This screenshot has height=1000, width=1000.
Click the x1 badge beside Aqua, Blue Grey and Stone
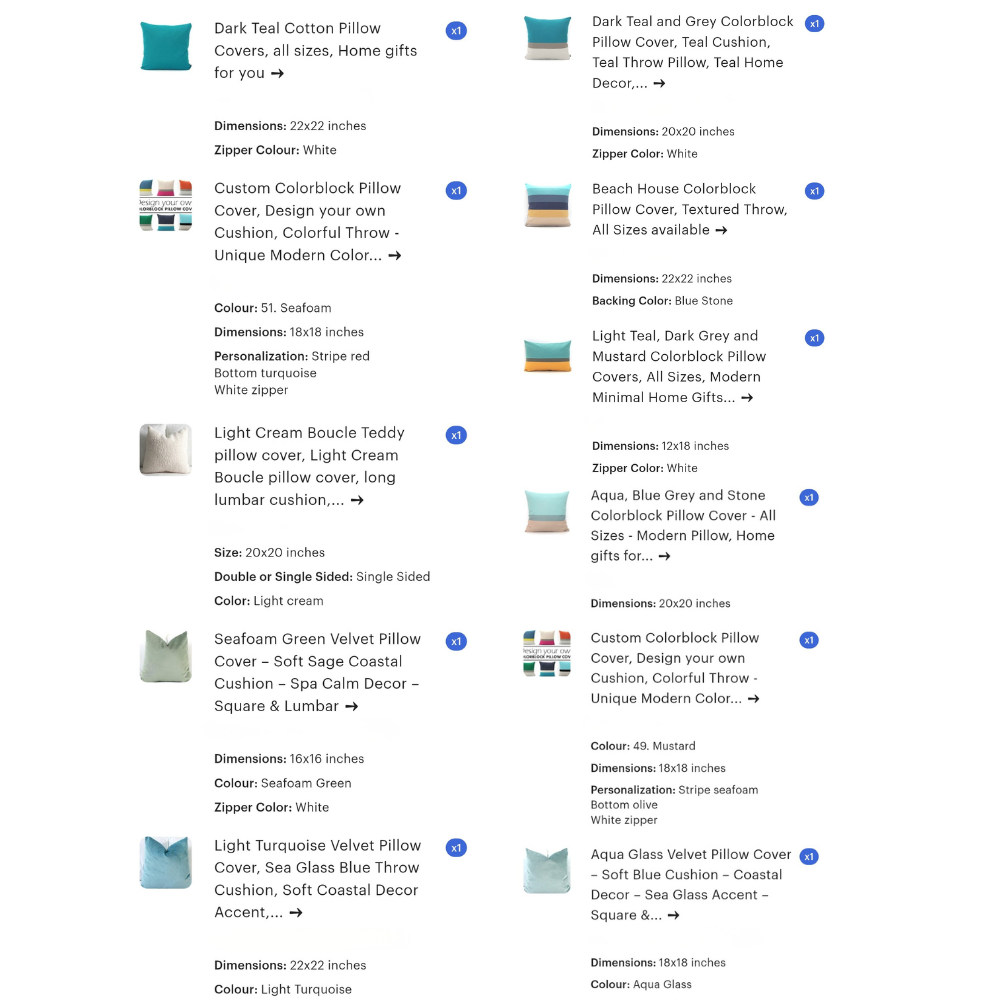point(809,497)
